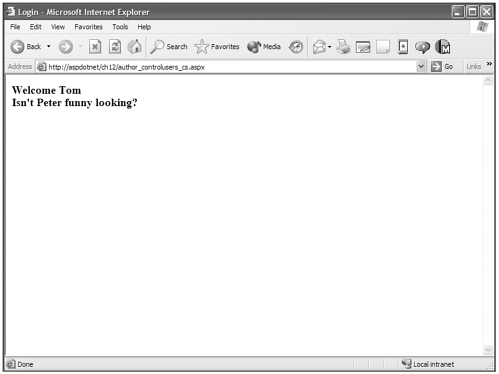Click the Edit page toolbar icon
This screenshot has width=499, height=374.
[363, 47]
